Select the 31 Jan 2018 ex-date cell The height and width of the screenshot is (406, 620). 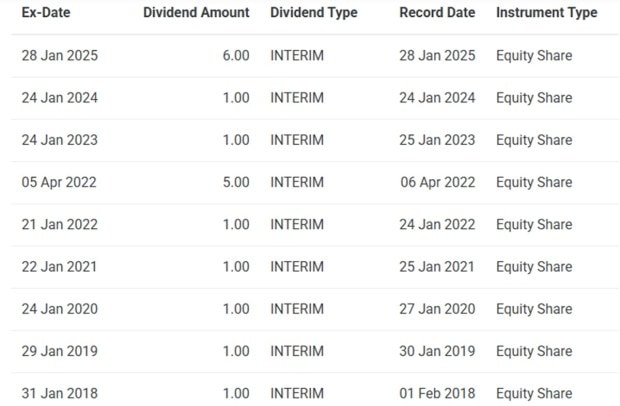click(x=59, y=393)
